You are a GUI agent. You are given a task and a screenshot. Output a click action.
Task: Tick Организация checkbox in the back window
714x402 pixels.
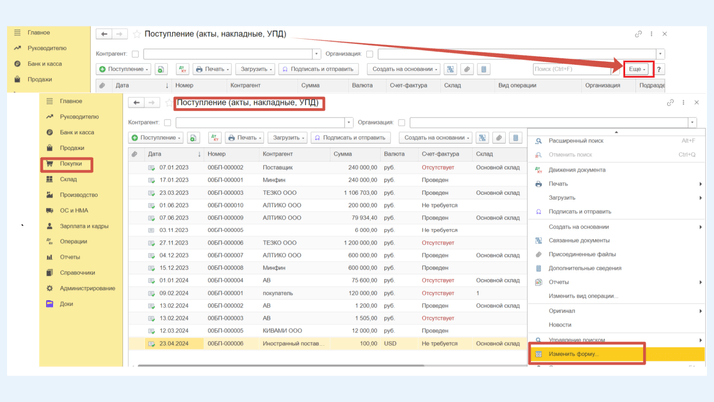[370, 54]
